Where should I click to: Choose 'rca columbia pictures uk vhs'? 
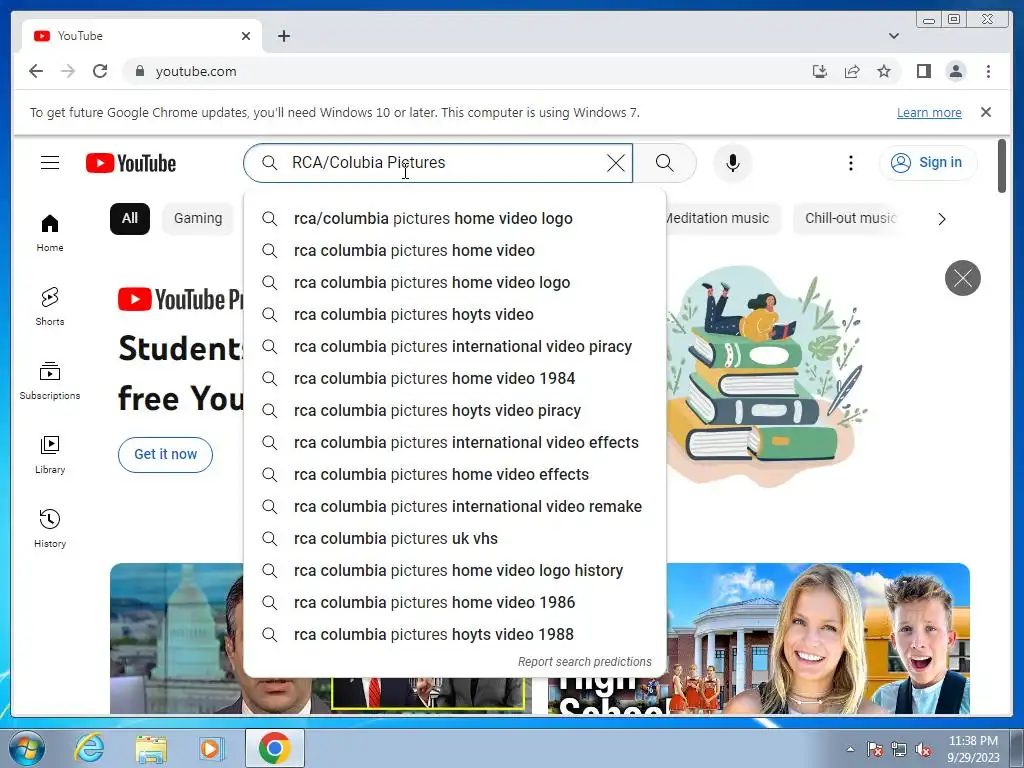[x=455, y=538]
